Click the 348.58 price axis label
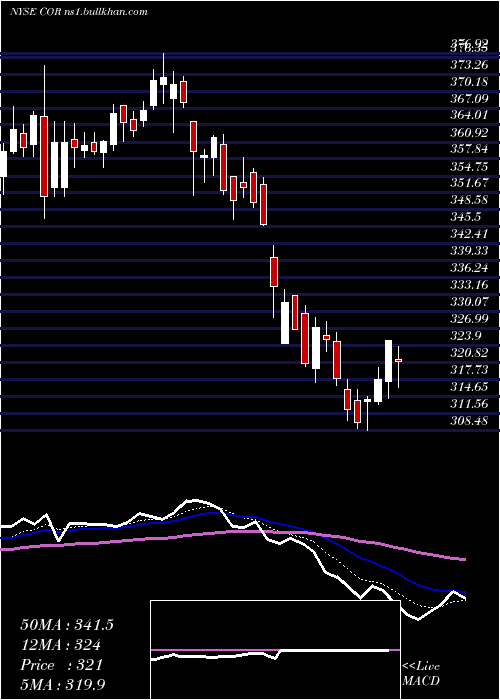This screenshot has height=700, width=500. click(x=469, y=200)
